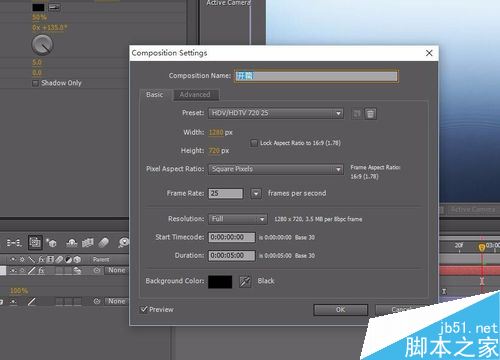Enable Draft 3D in timeline toolbar

[52, 243]
